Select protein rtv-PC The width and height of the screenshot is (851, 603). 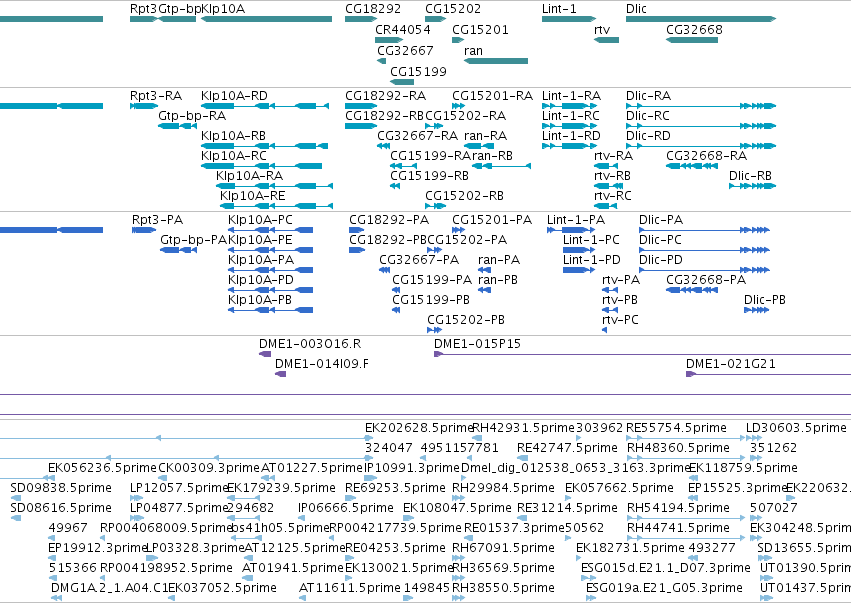coord(605,331)
